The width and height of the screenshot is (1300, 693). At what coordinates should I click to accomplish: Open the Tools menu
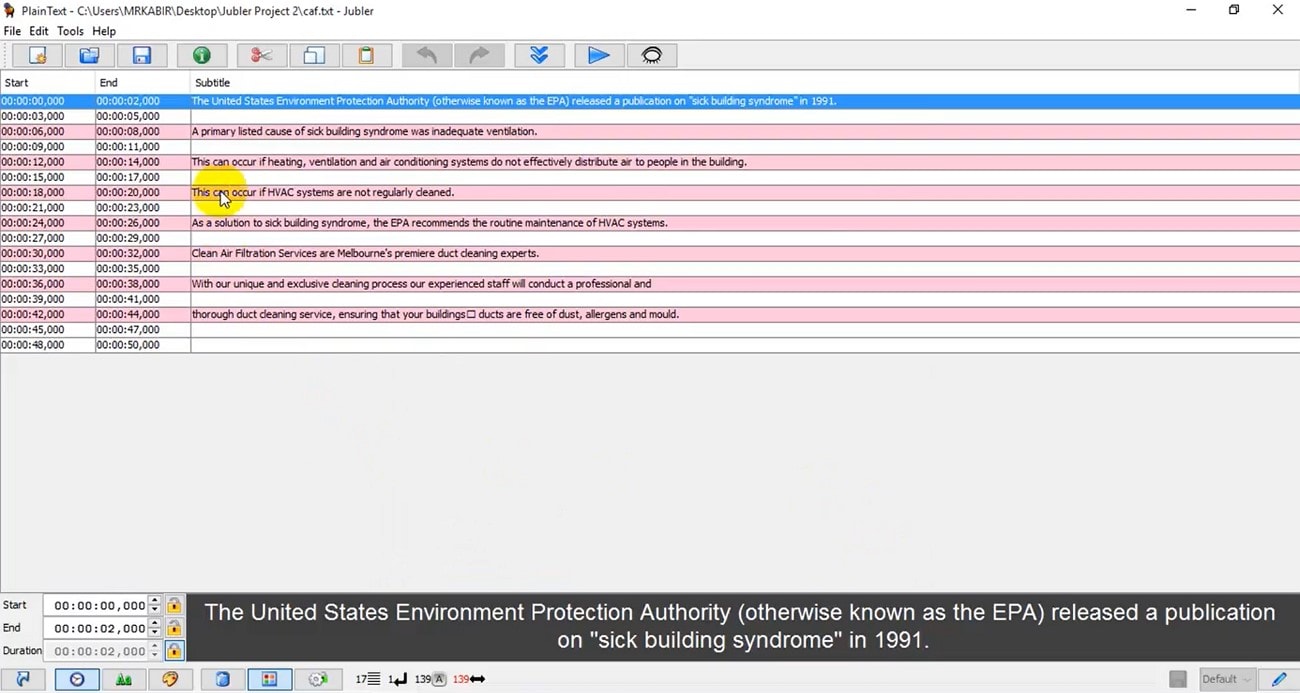click(x=70, y=31)
